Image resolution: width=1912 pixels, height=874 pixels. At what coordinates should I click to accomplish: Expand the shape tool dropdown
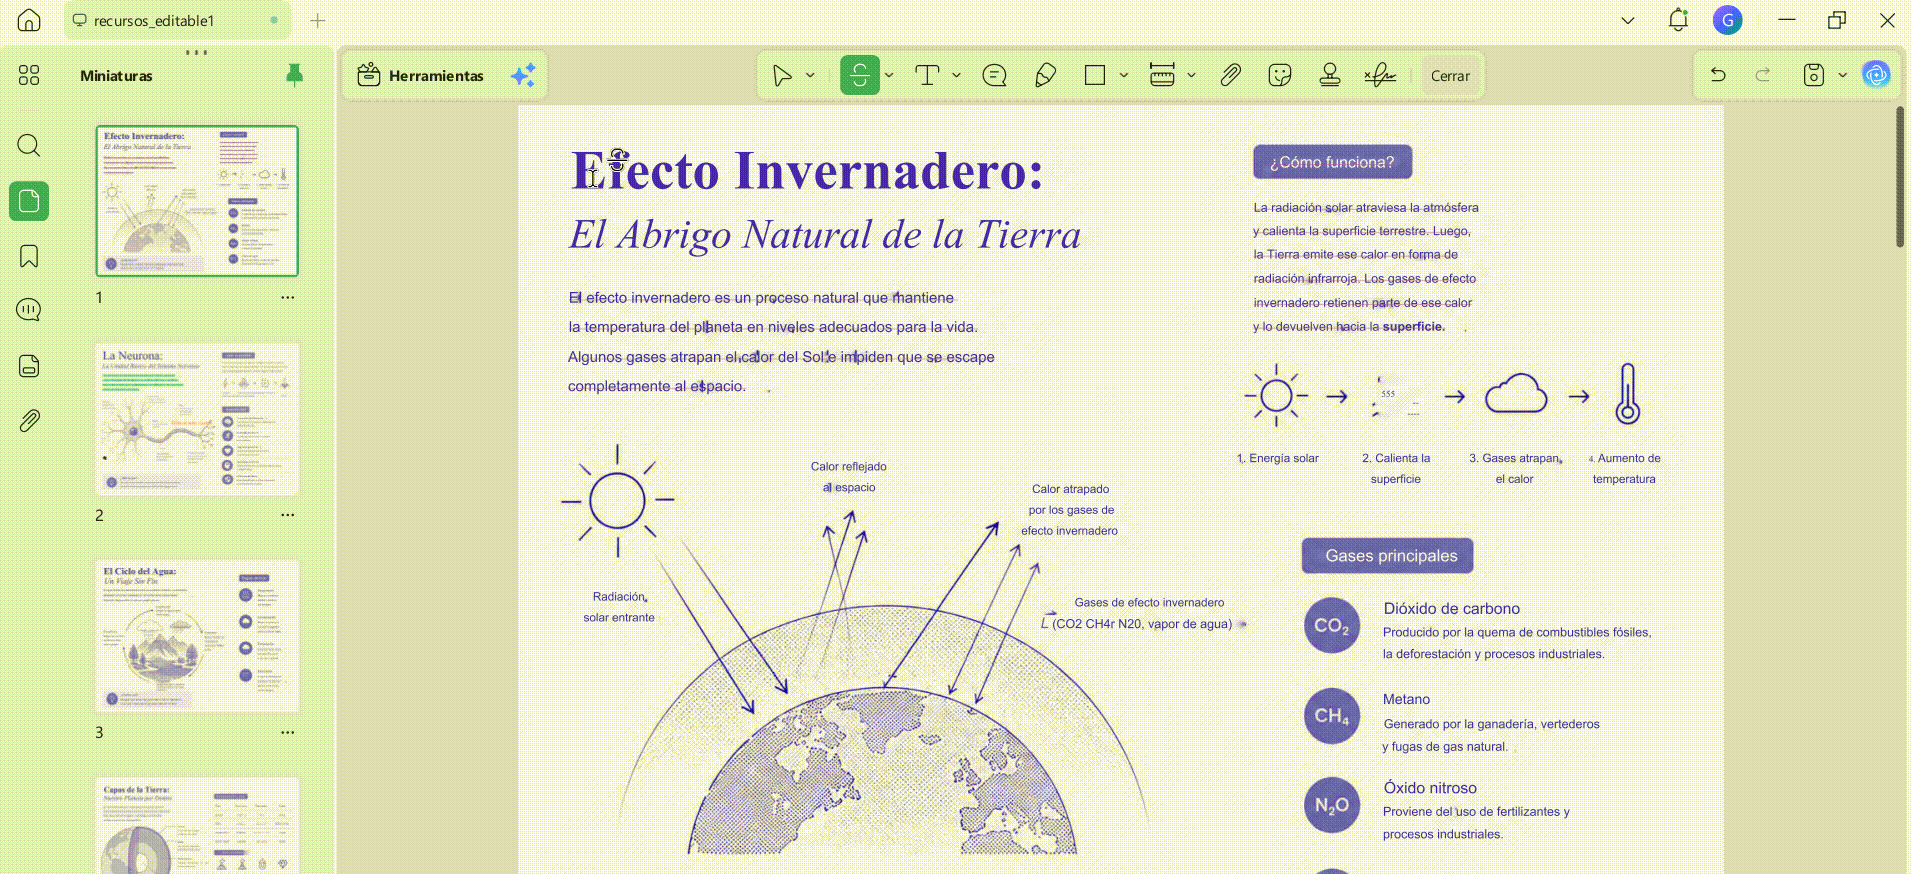click(x=1124, y=75)
